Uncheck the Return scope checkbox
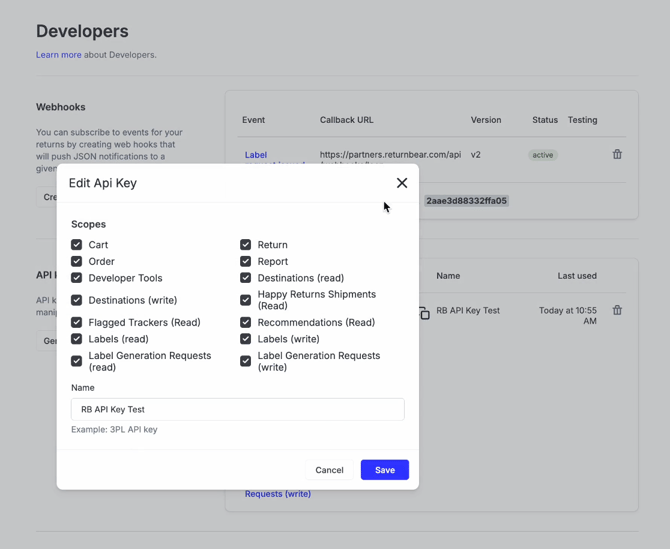The width and height of the screenshot is (670, 549). pyautogui.click(x=246, y=245)
